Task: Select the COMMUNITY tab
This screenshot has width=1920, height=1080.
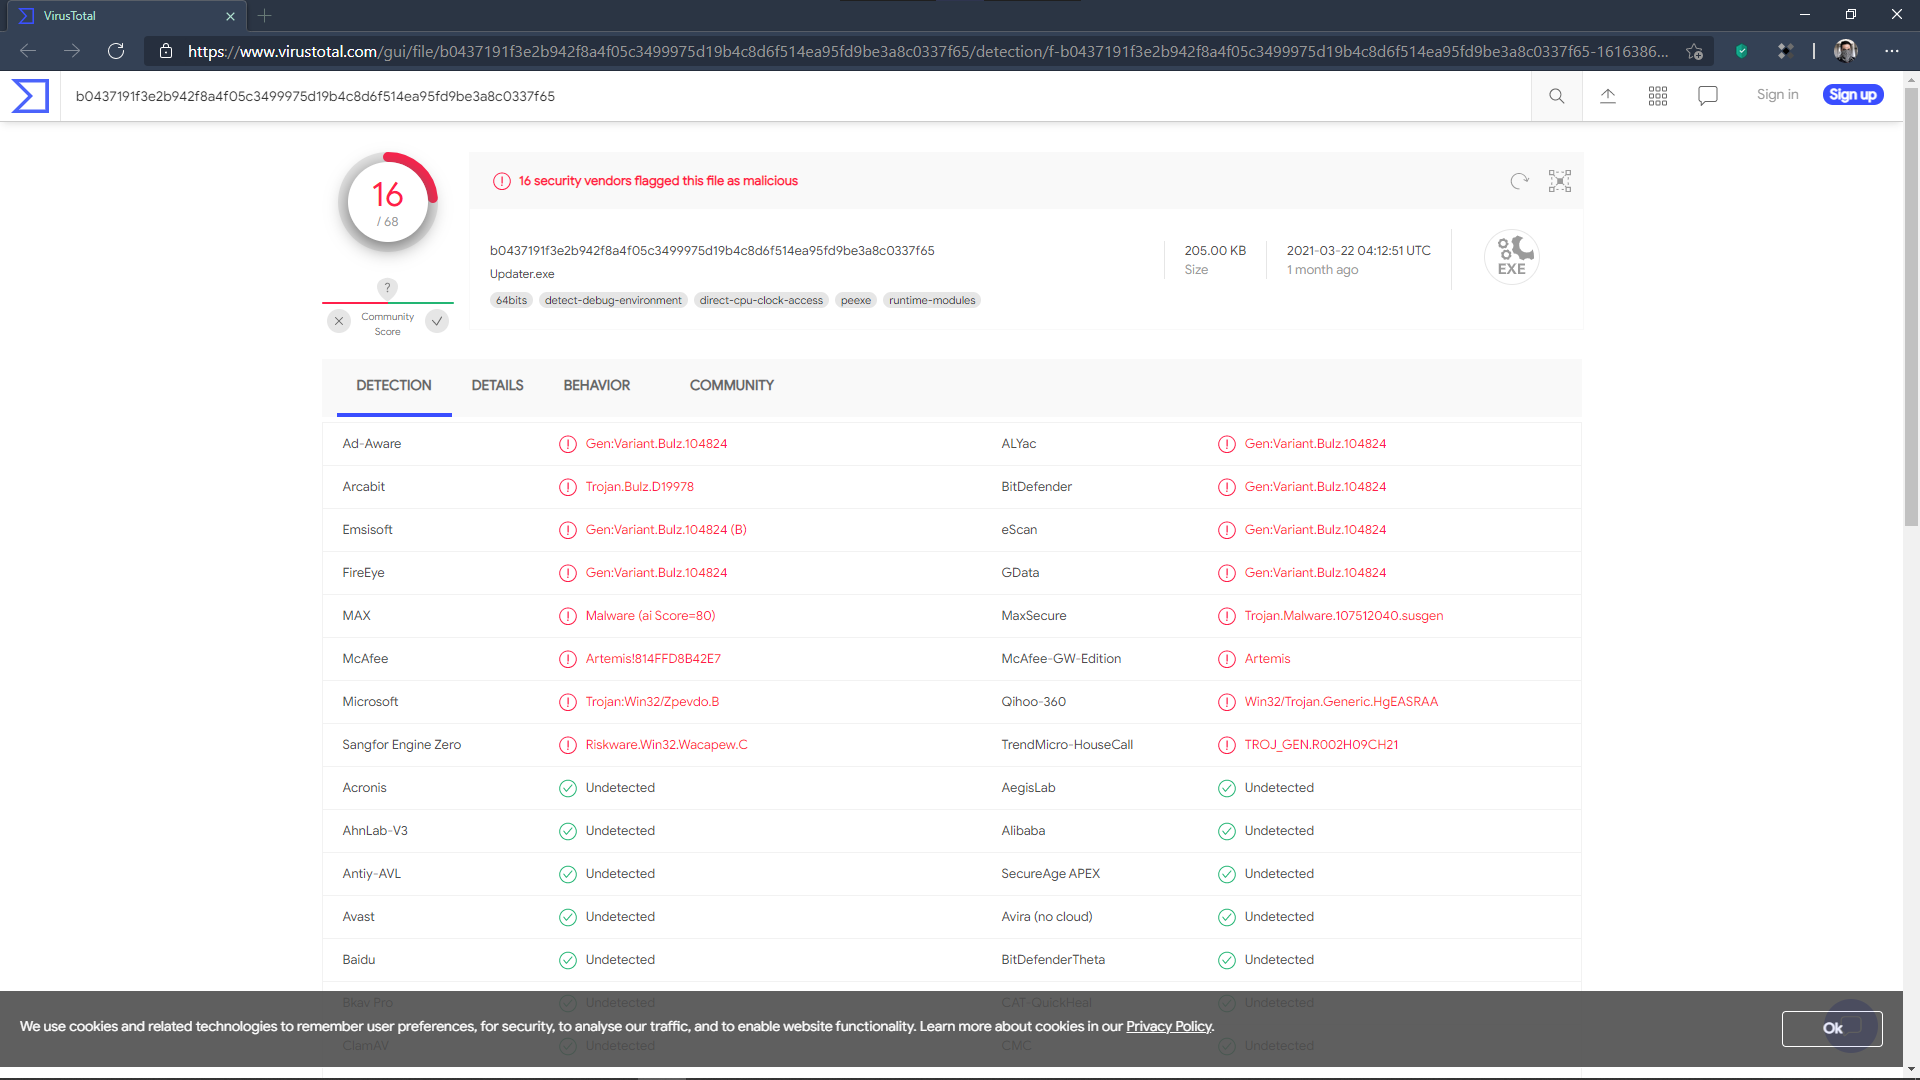Action: coord(731,385)
